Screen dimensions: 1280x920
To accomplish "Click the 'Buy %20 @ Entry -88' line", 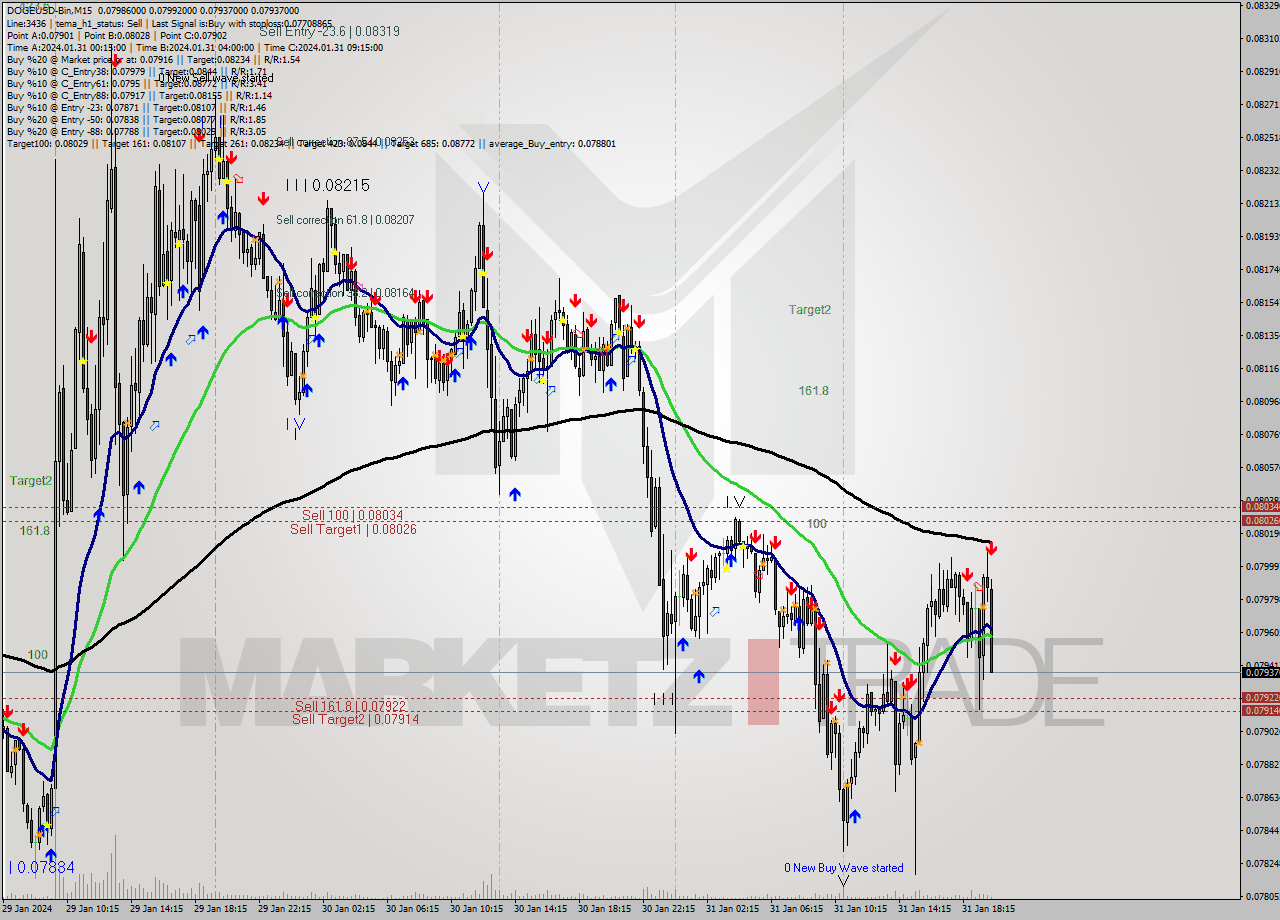I will tap(136, 131).
